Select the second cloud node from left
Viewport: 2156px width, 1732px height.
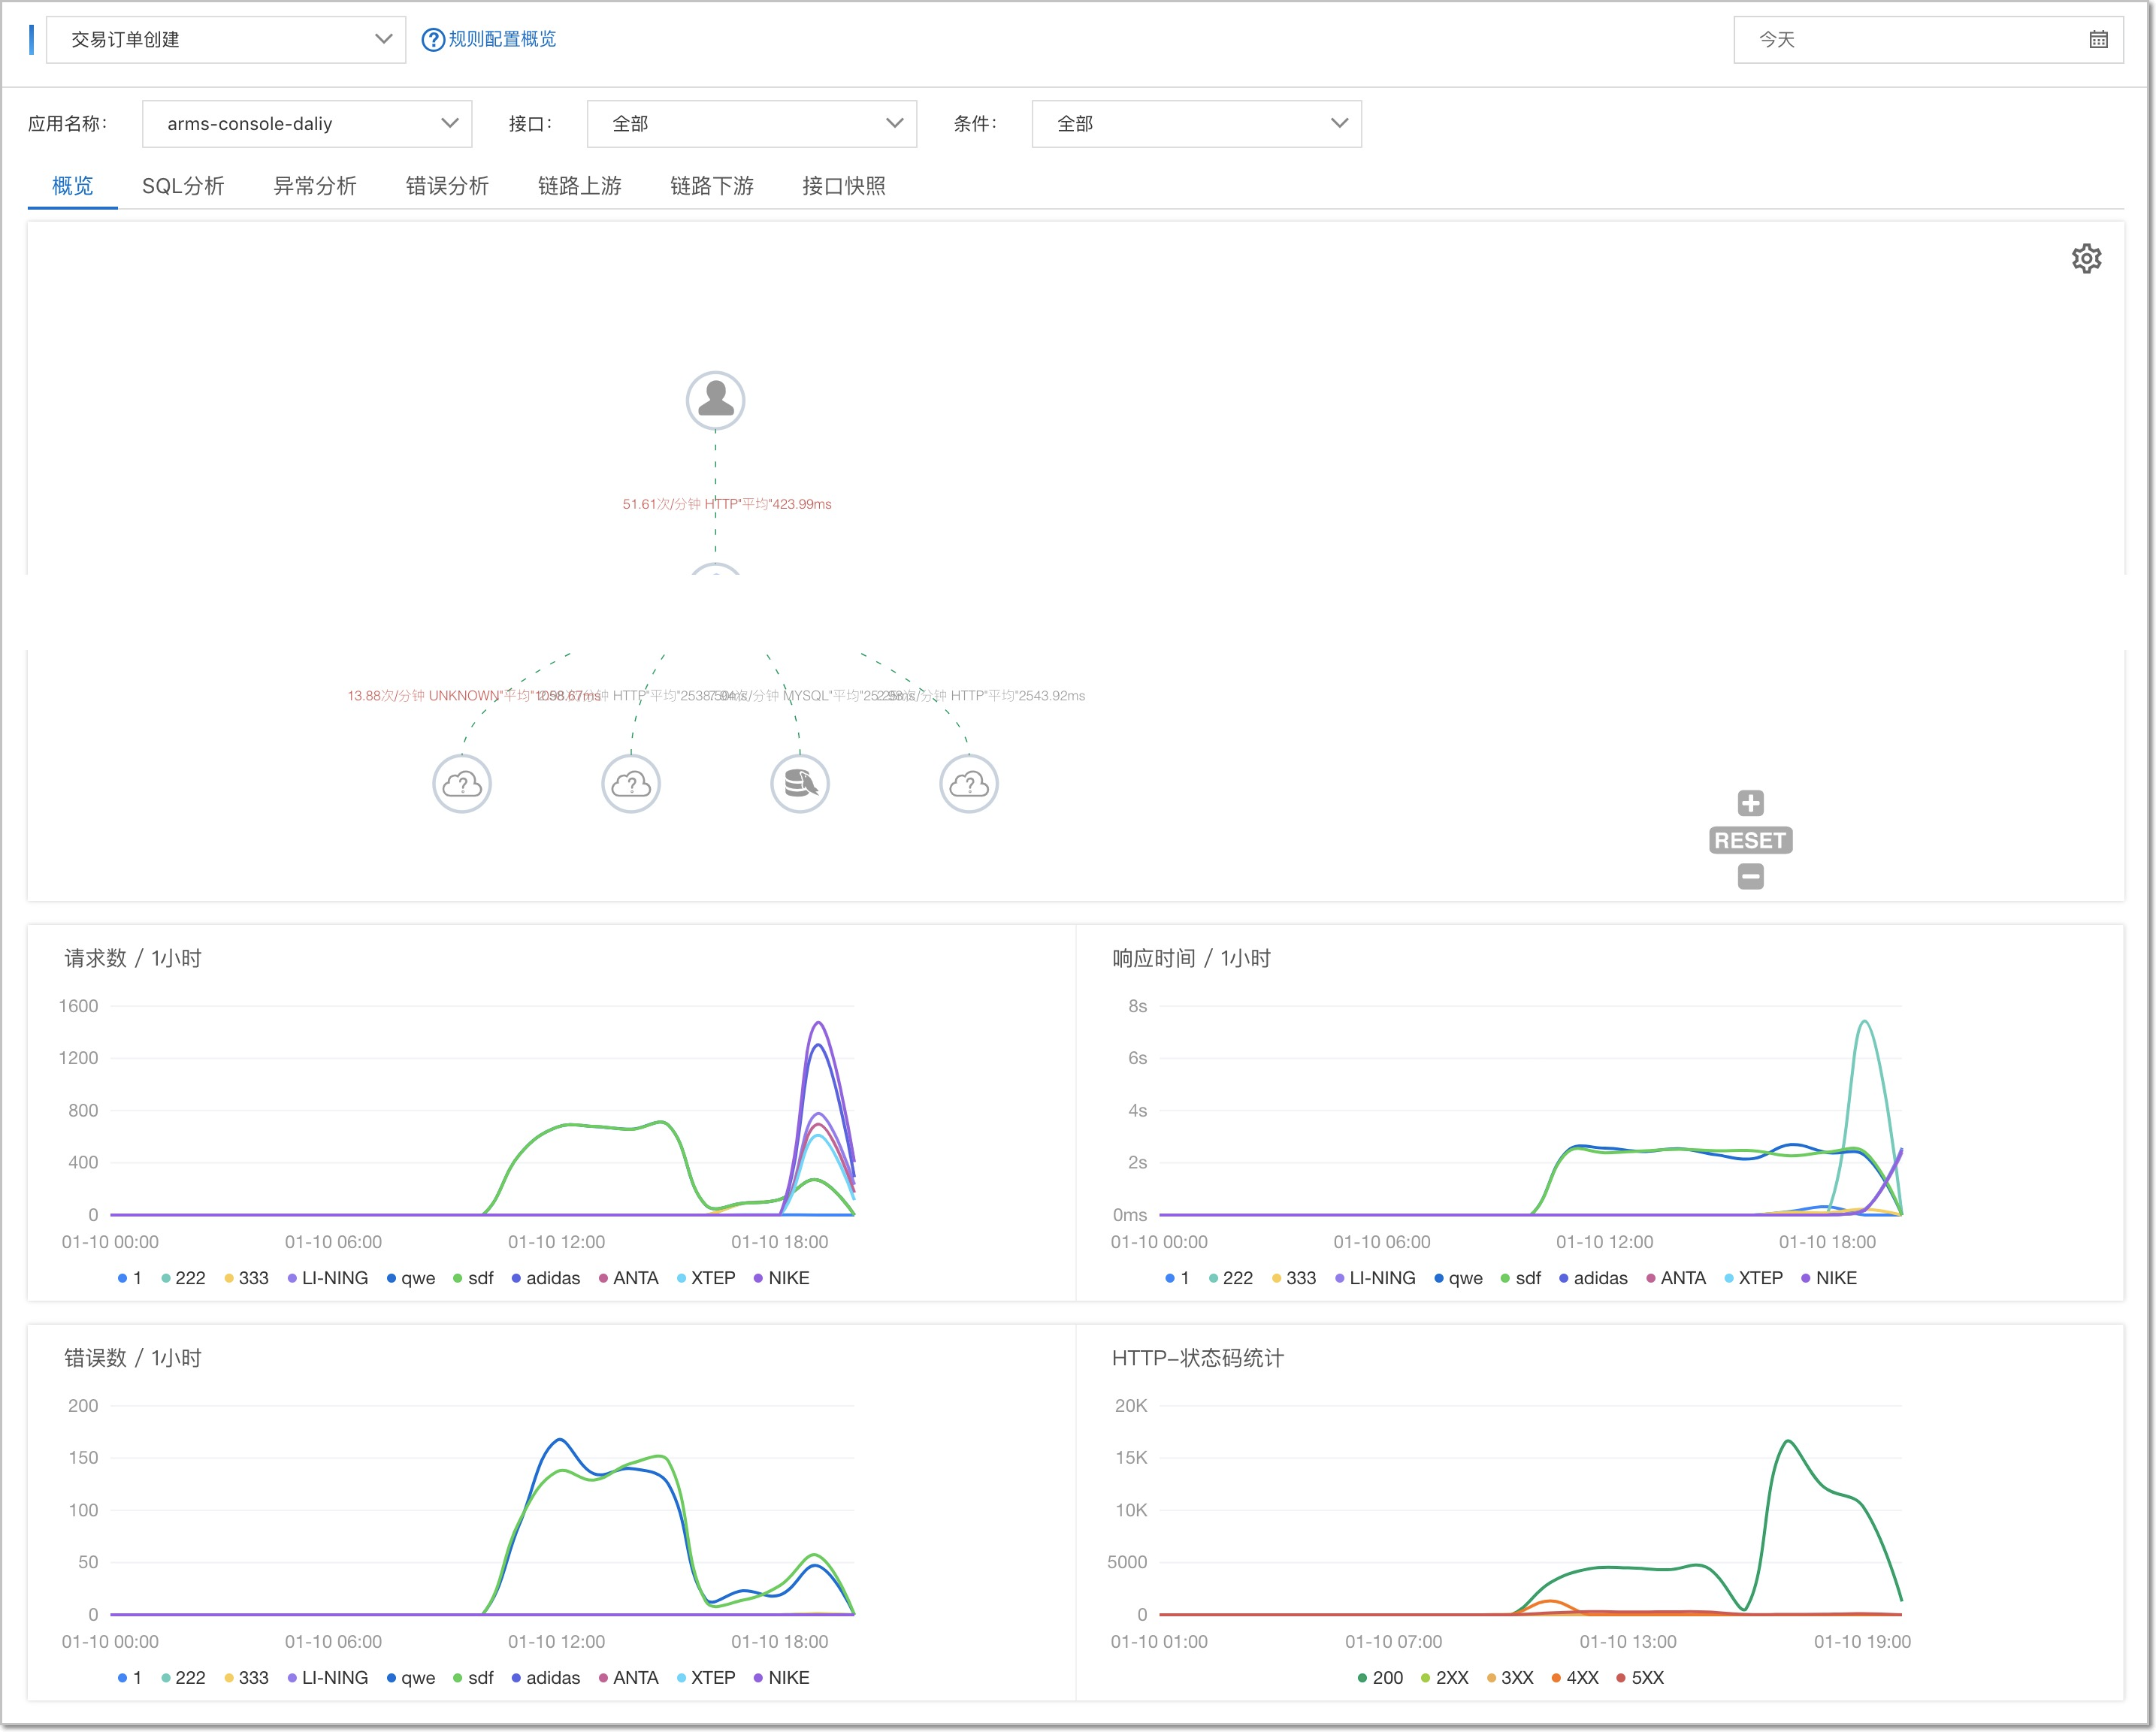coord(631,784)
